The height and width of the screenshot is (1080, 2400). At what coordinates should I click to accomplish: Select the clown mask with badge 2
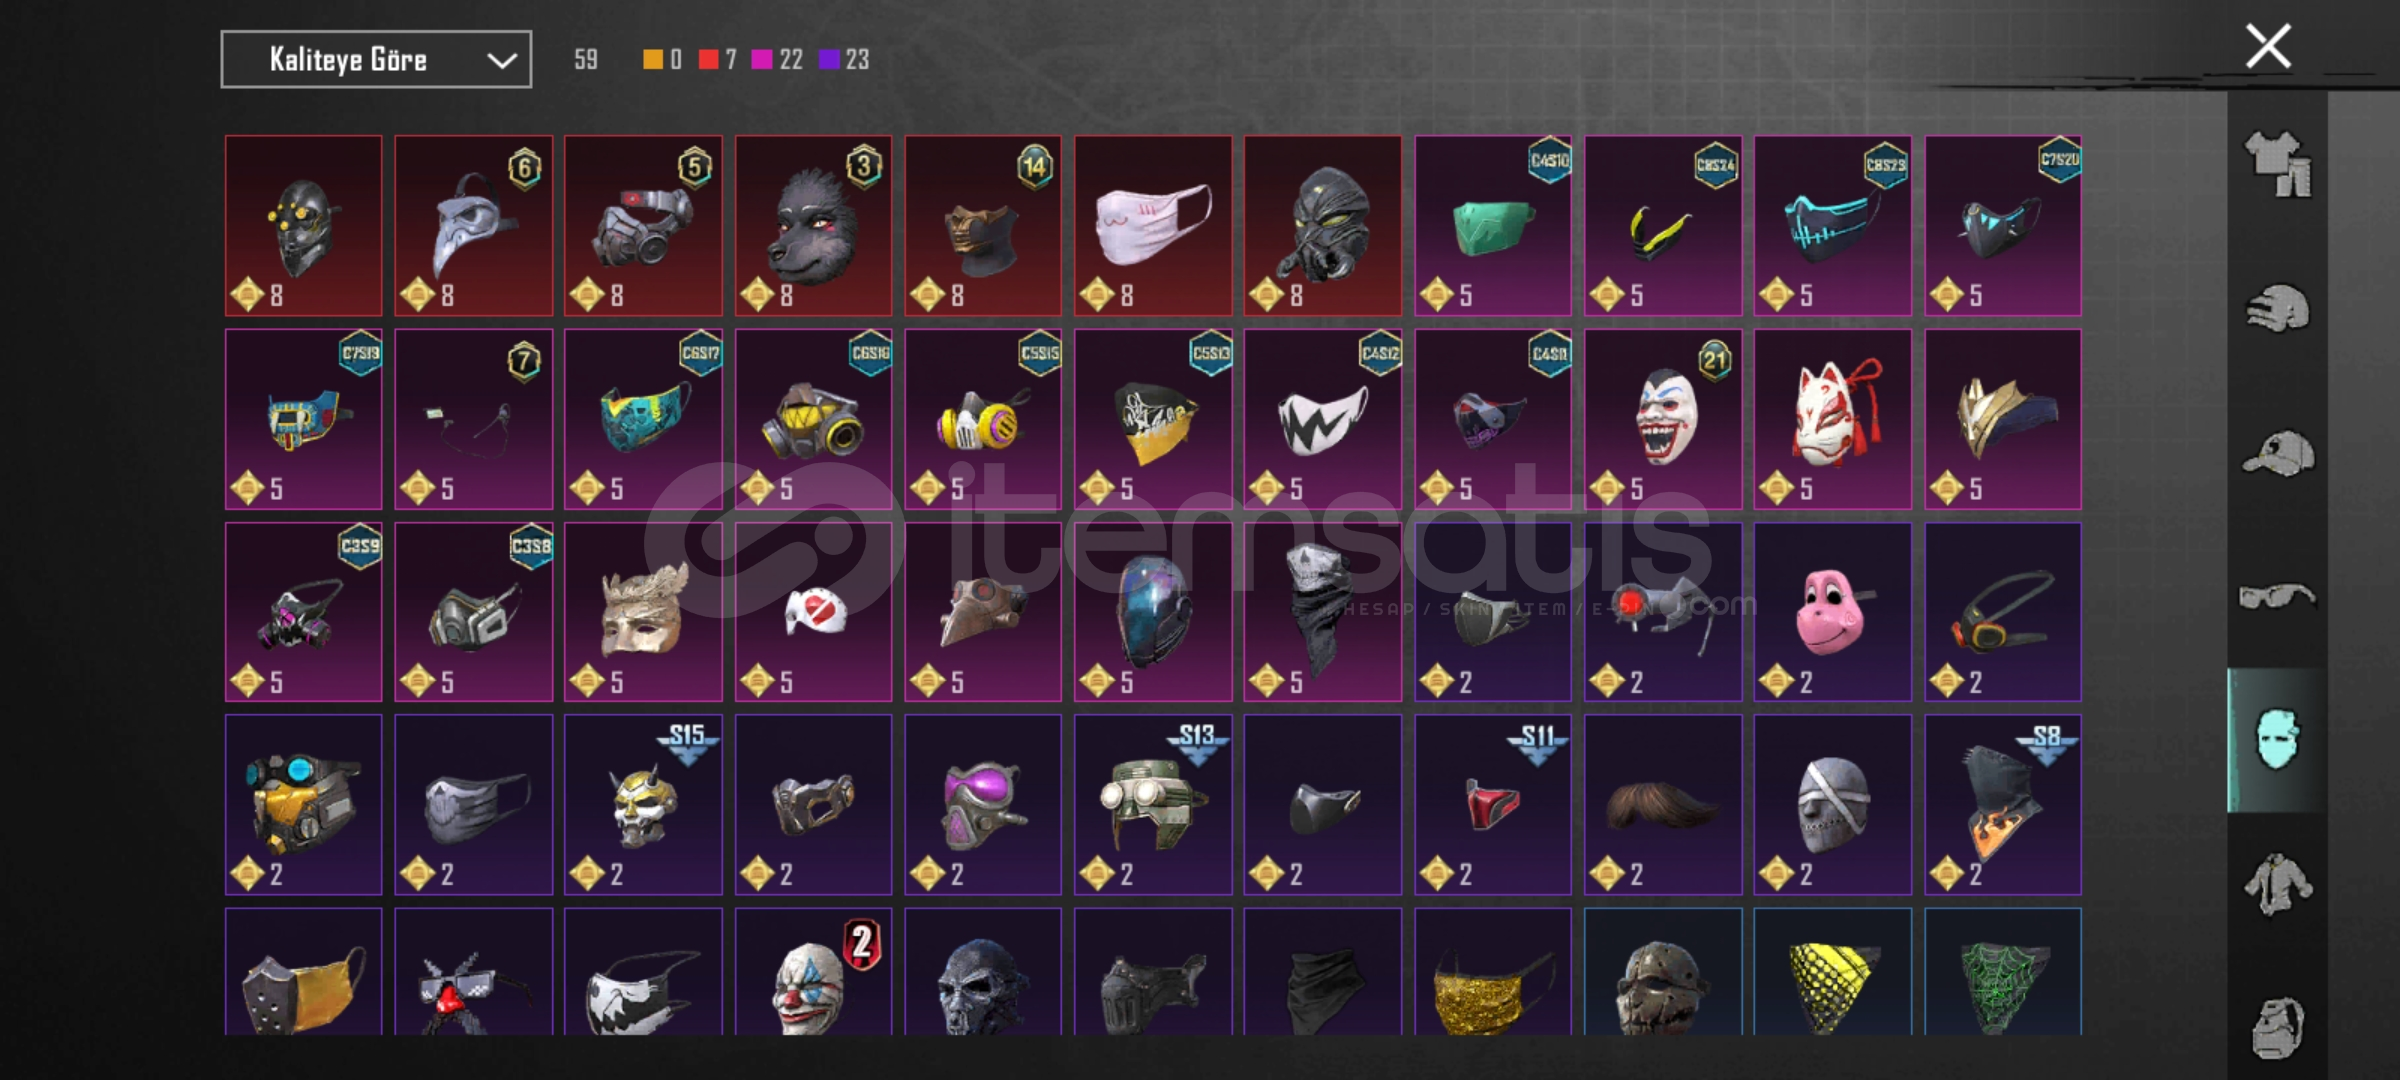point(813,972)
